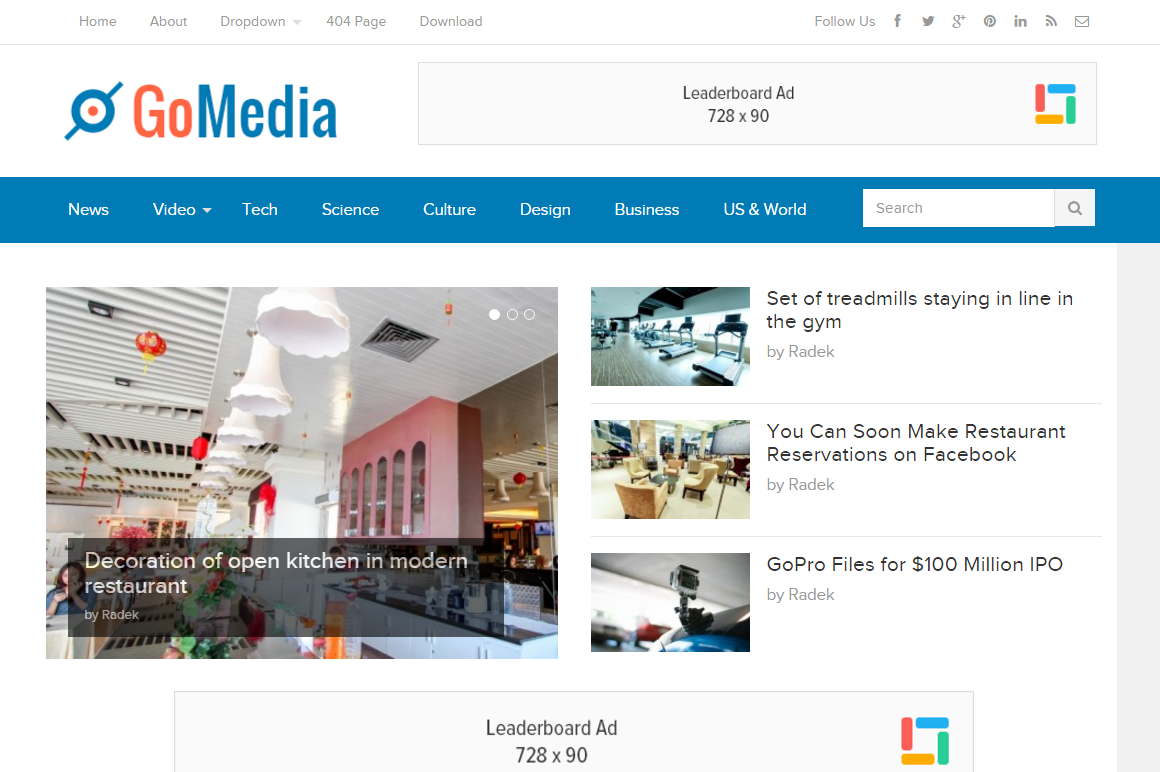Viewport: 1160px width, 772px height.
Task: Switch to the third slide dot
Action: 530,314
